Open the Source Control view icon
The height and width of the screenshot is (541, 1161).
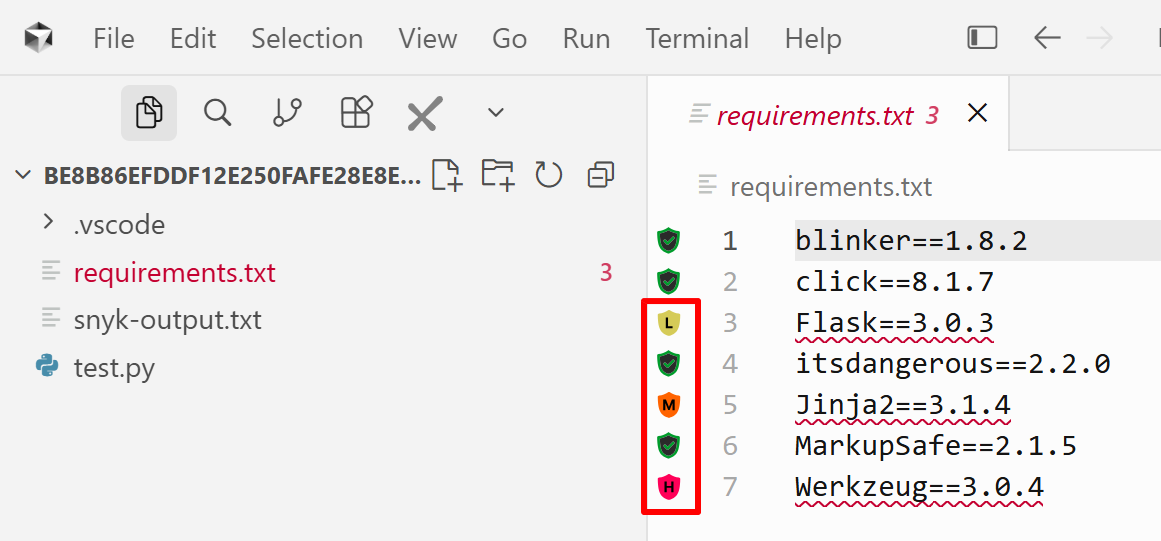coord(287,112)
